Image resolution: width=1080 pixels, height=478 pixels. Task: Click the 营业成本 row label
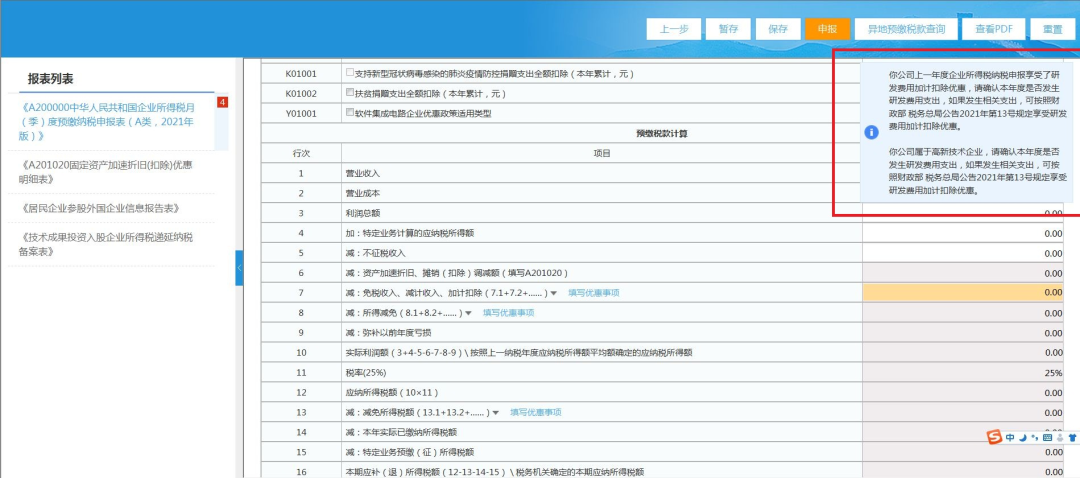362,194
